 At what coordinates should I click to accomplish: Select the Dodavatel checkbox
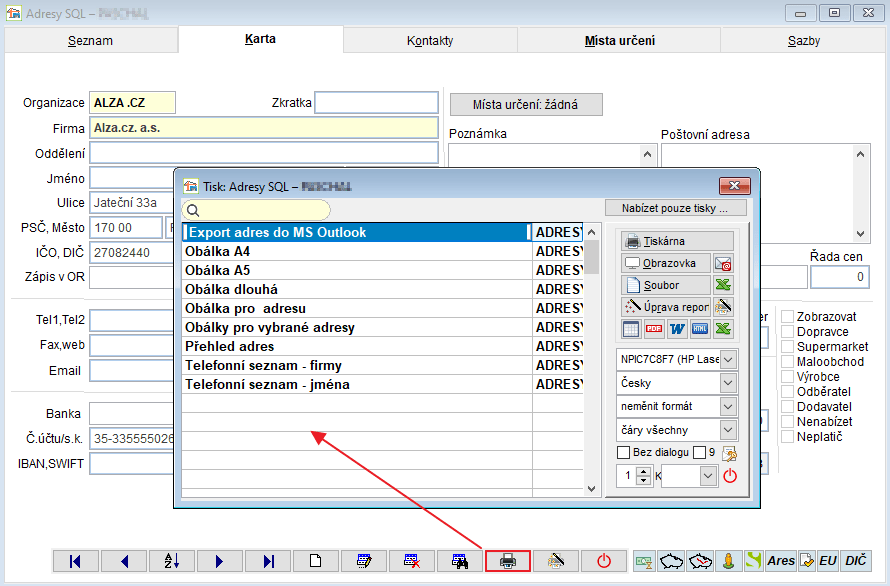787,407
